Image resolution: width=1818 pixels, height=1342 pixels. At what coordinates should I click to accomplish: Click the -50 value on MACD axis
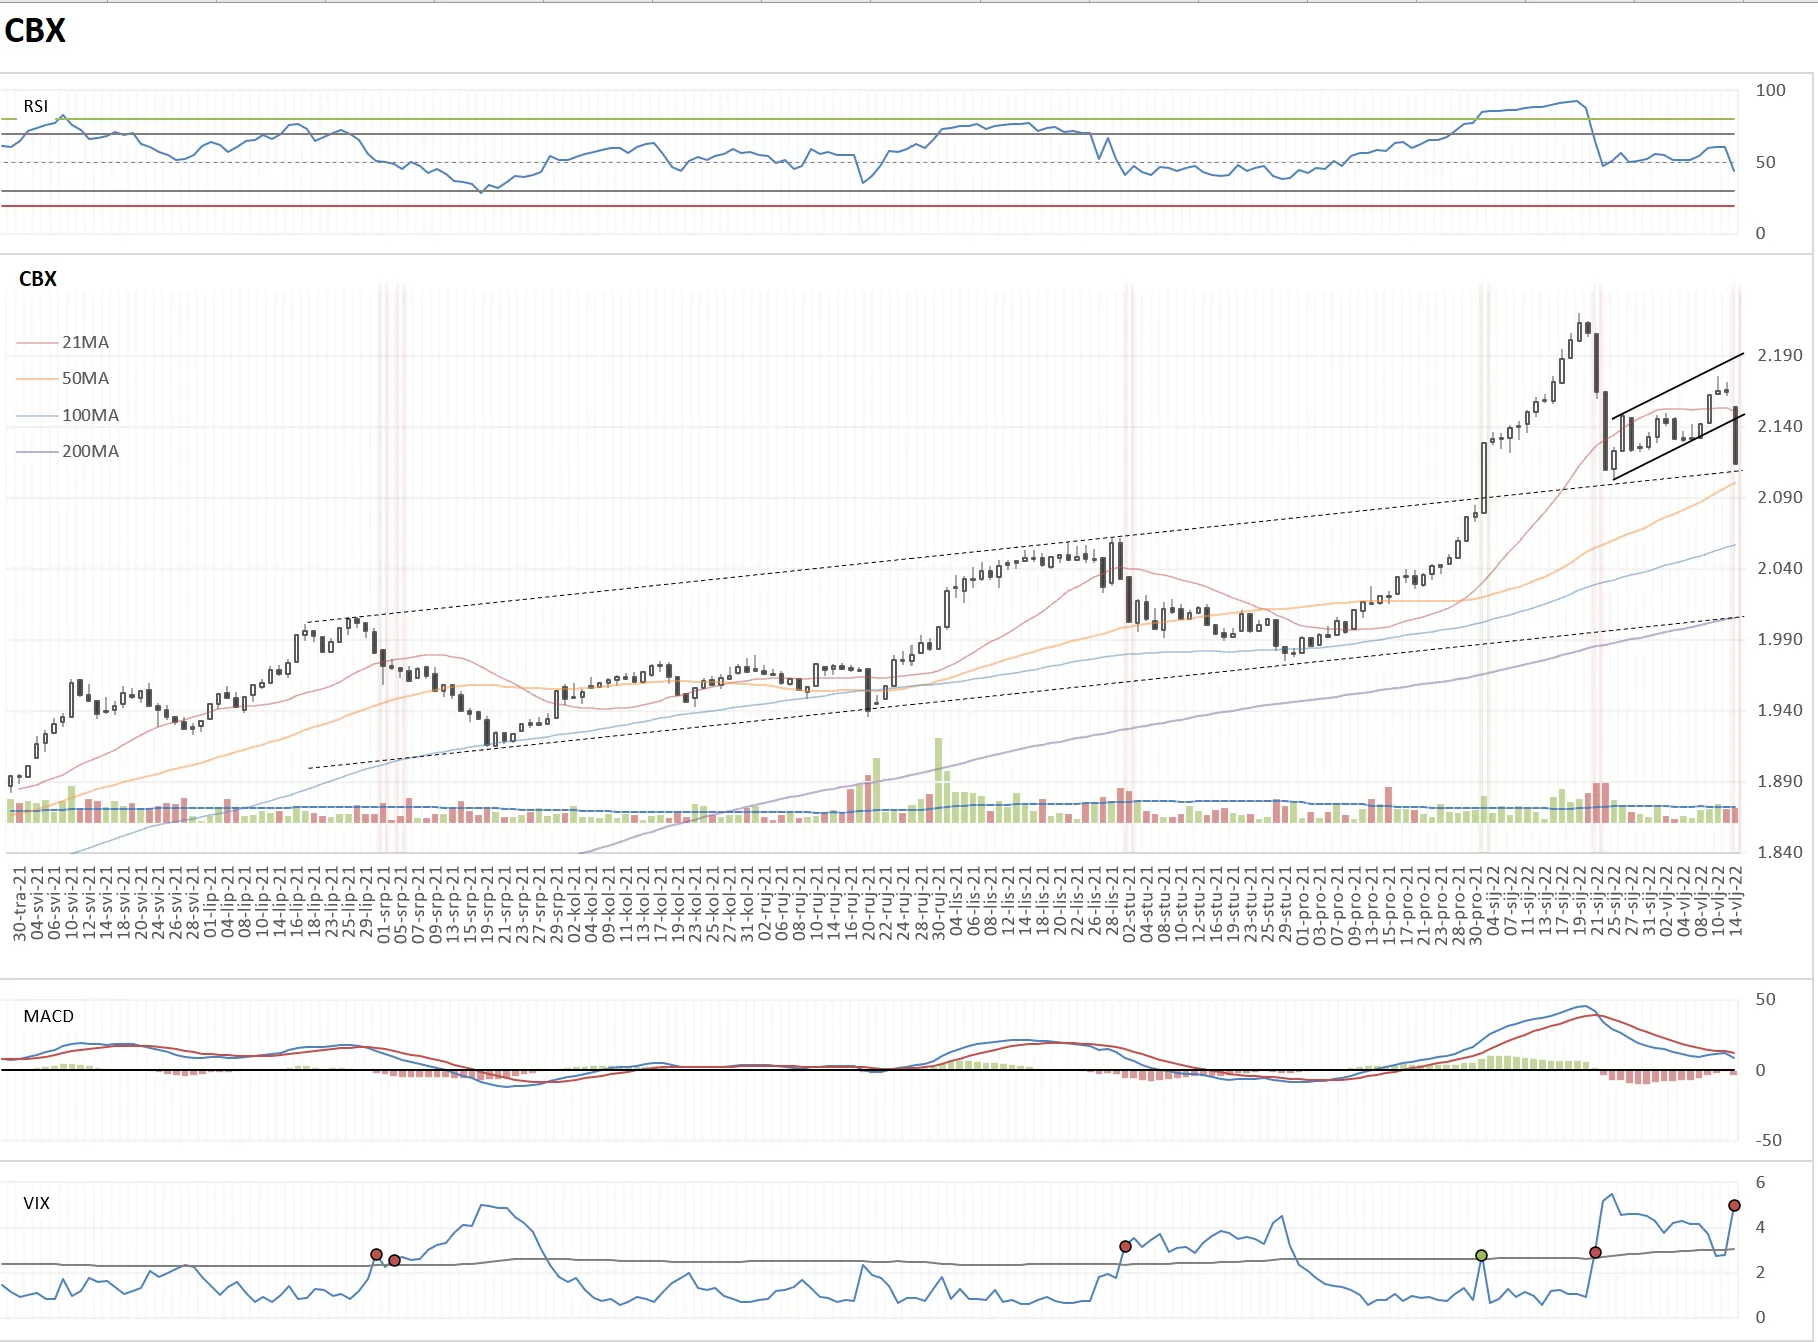(1769, 1140)
